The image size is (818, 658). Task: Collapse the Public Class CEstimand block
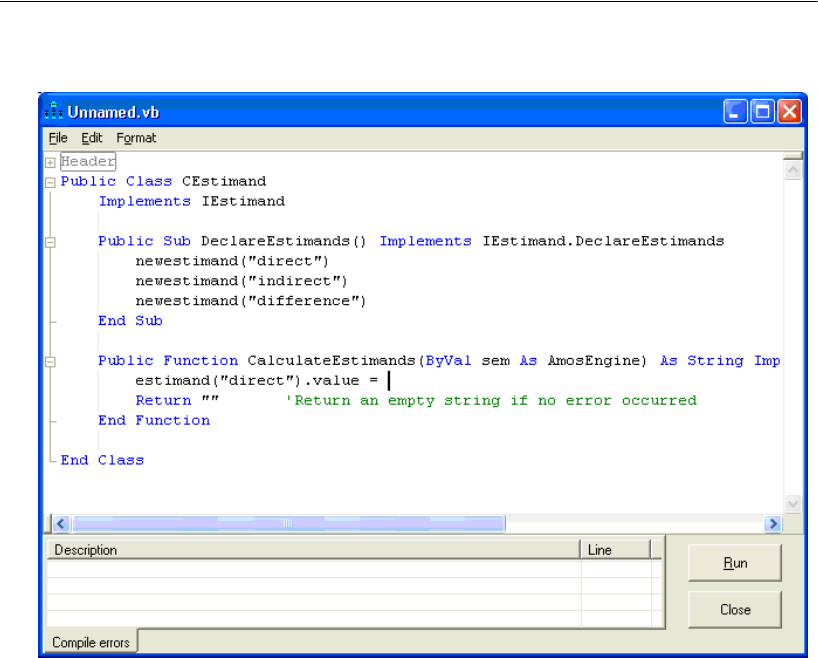click(x=50, y=183)
